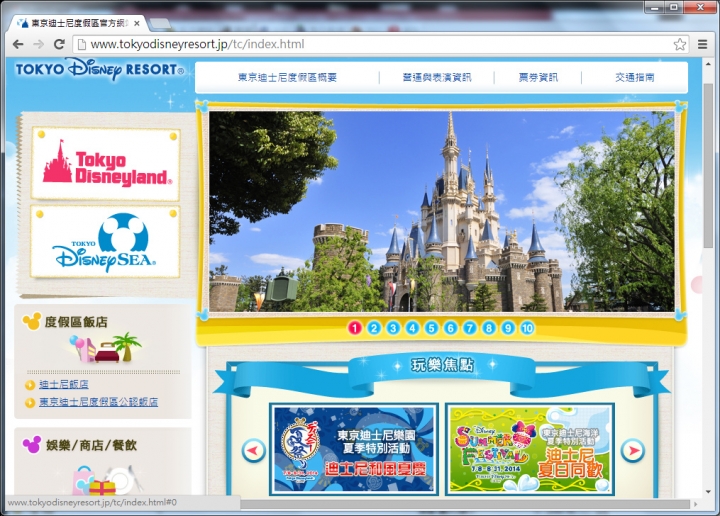720x516 pixels.
Task: Select slide 7 in the slideshow pager
Action: click(x=469, y=328)
